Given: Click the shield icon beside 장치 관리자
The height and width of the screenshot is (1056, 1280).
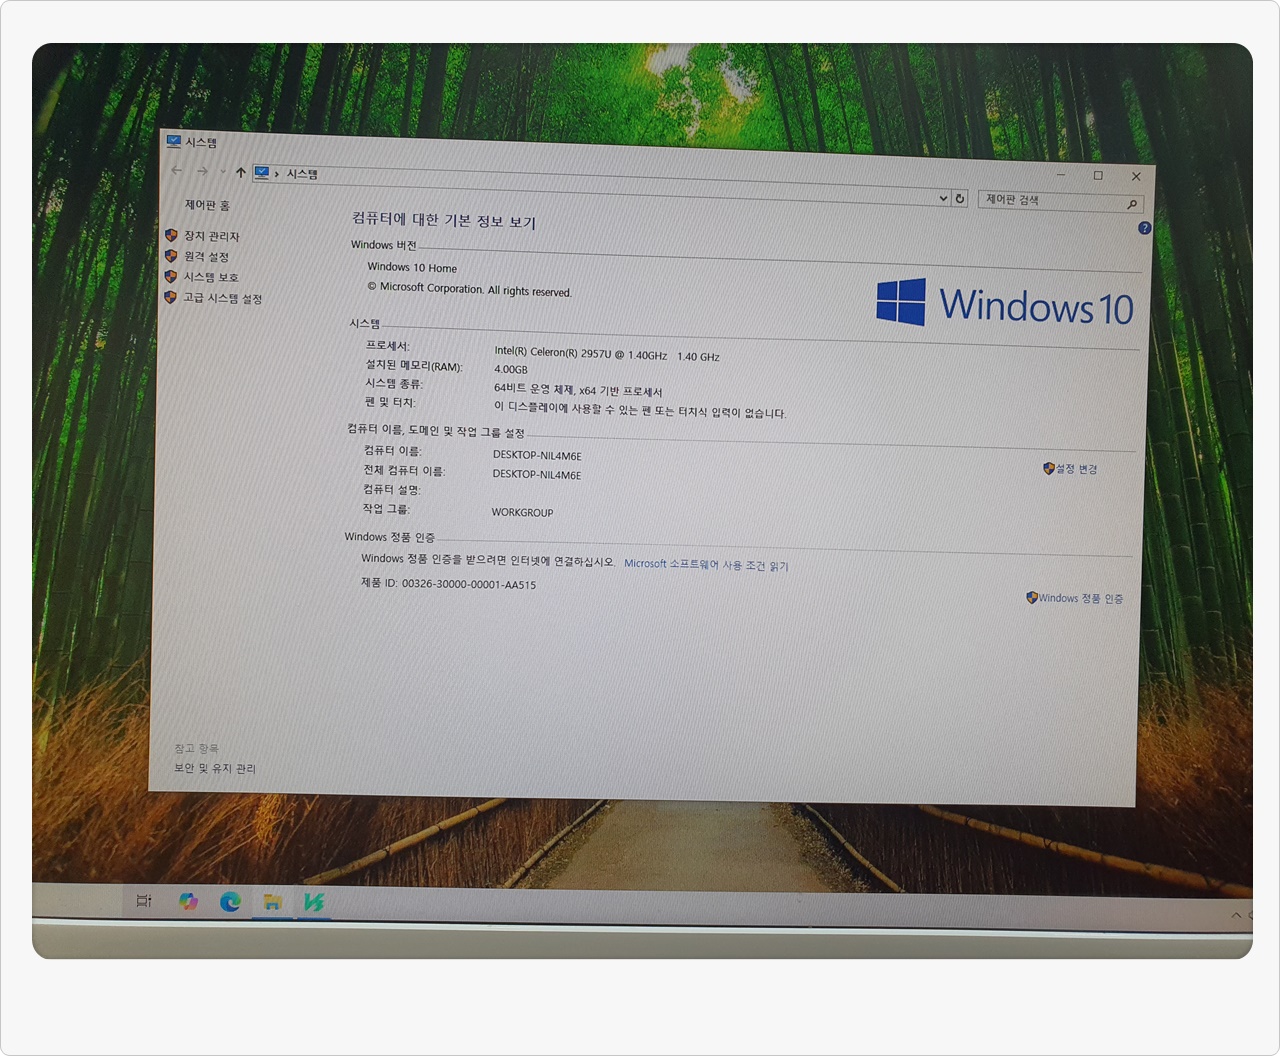Looking at the screenshot, I should pyautogui.click(x=171, y=235).
